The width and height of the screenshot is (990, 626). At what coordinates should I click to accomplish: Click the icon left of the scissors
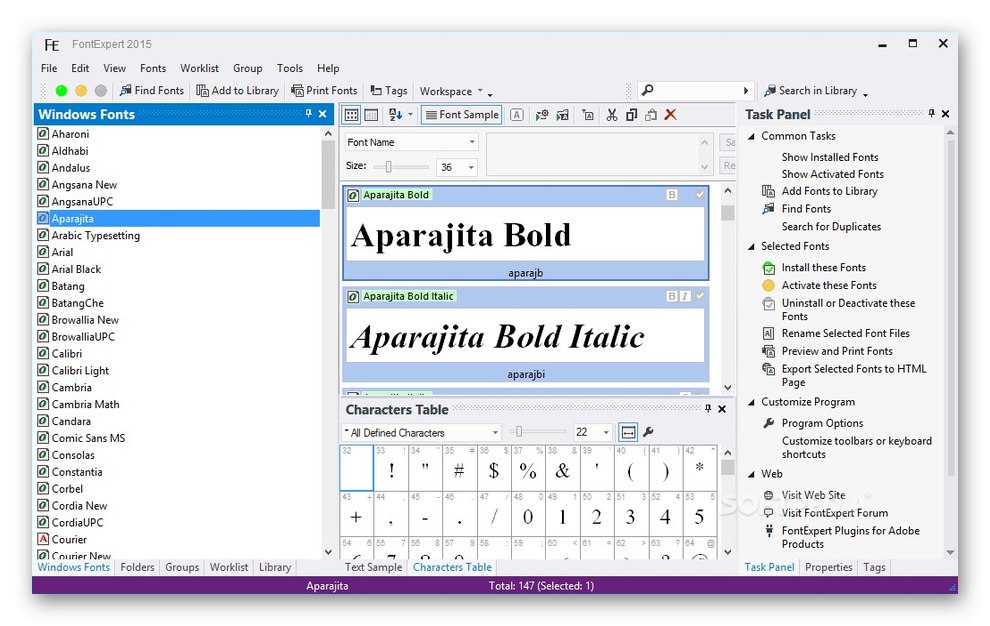click(588, 115)
